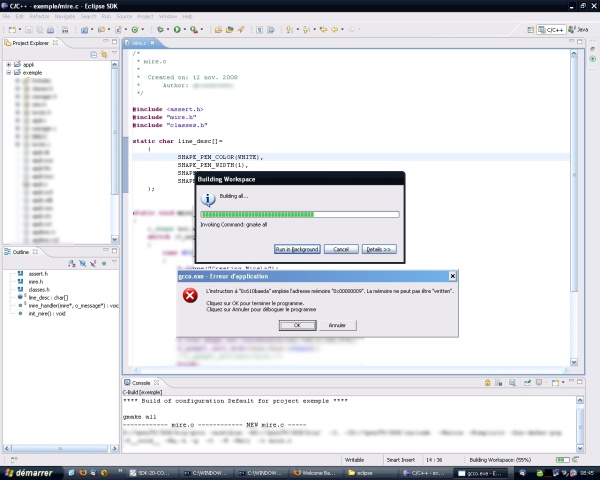Click the yellow Back navigation arrow

coord(335,29)
